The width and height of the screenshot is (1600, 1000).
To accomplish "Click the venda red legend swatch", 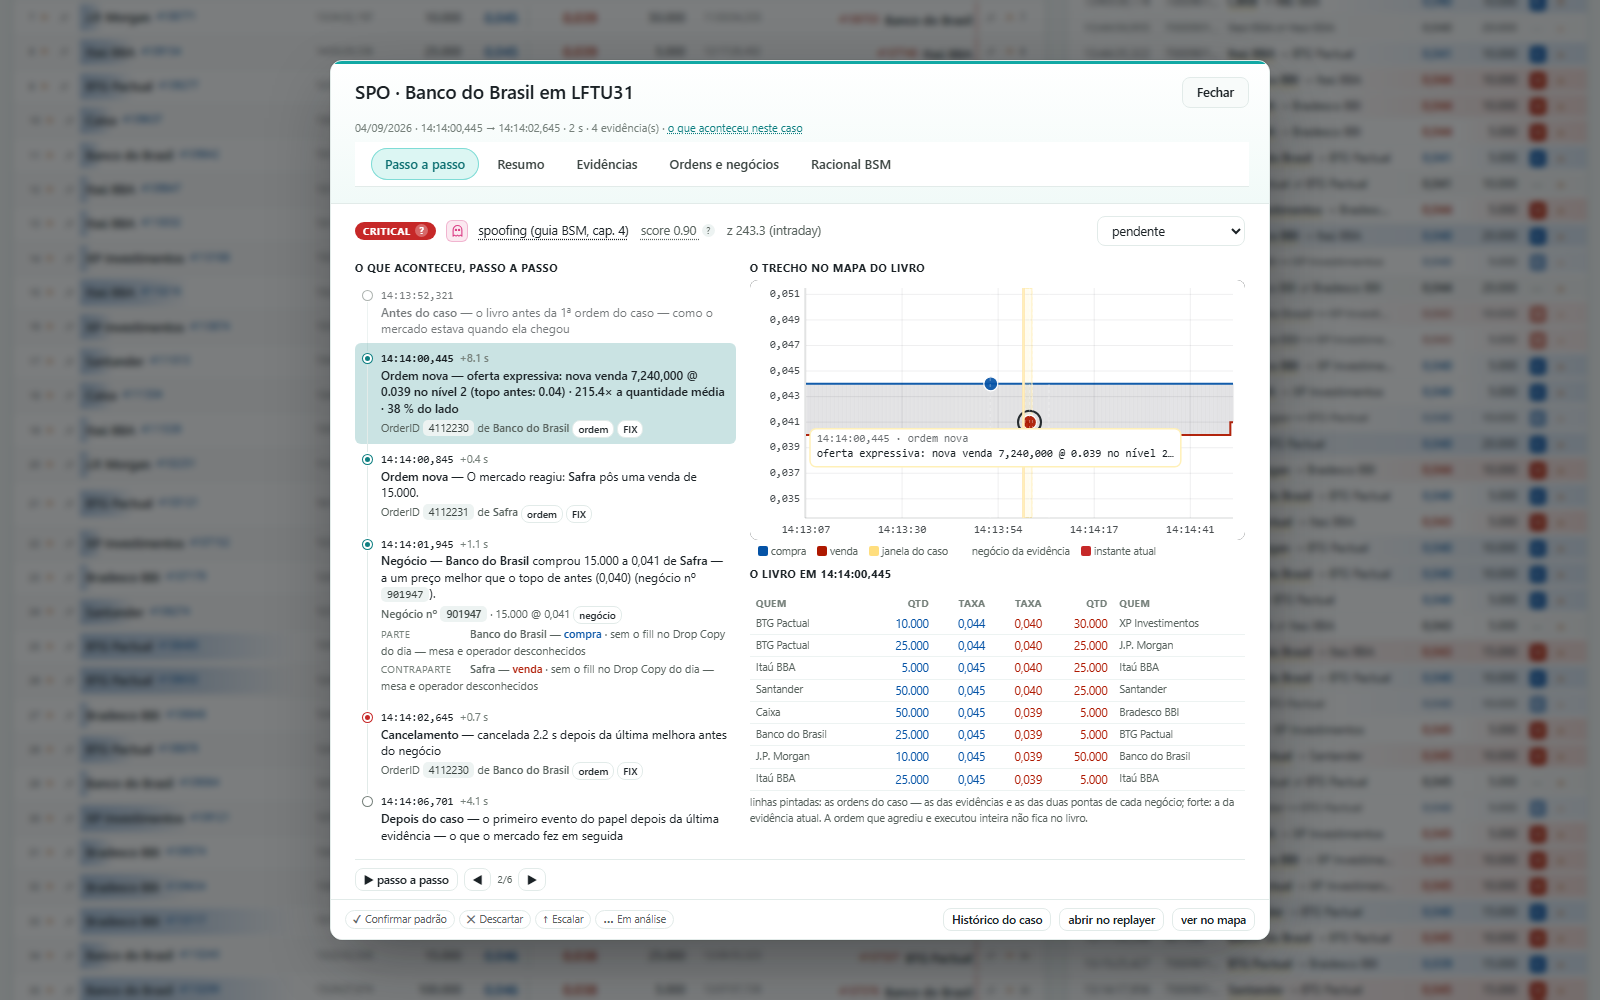I will tap(822, 551).
